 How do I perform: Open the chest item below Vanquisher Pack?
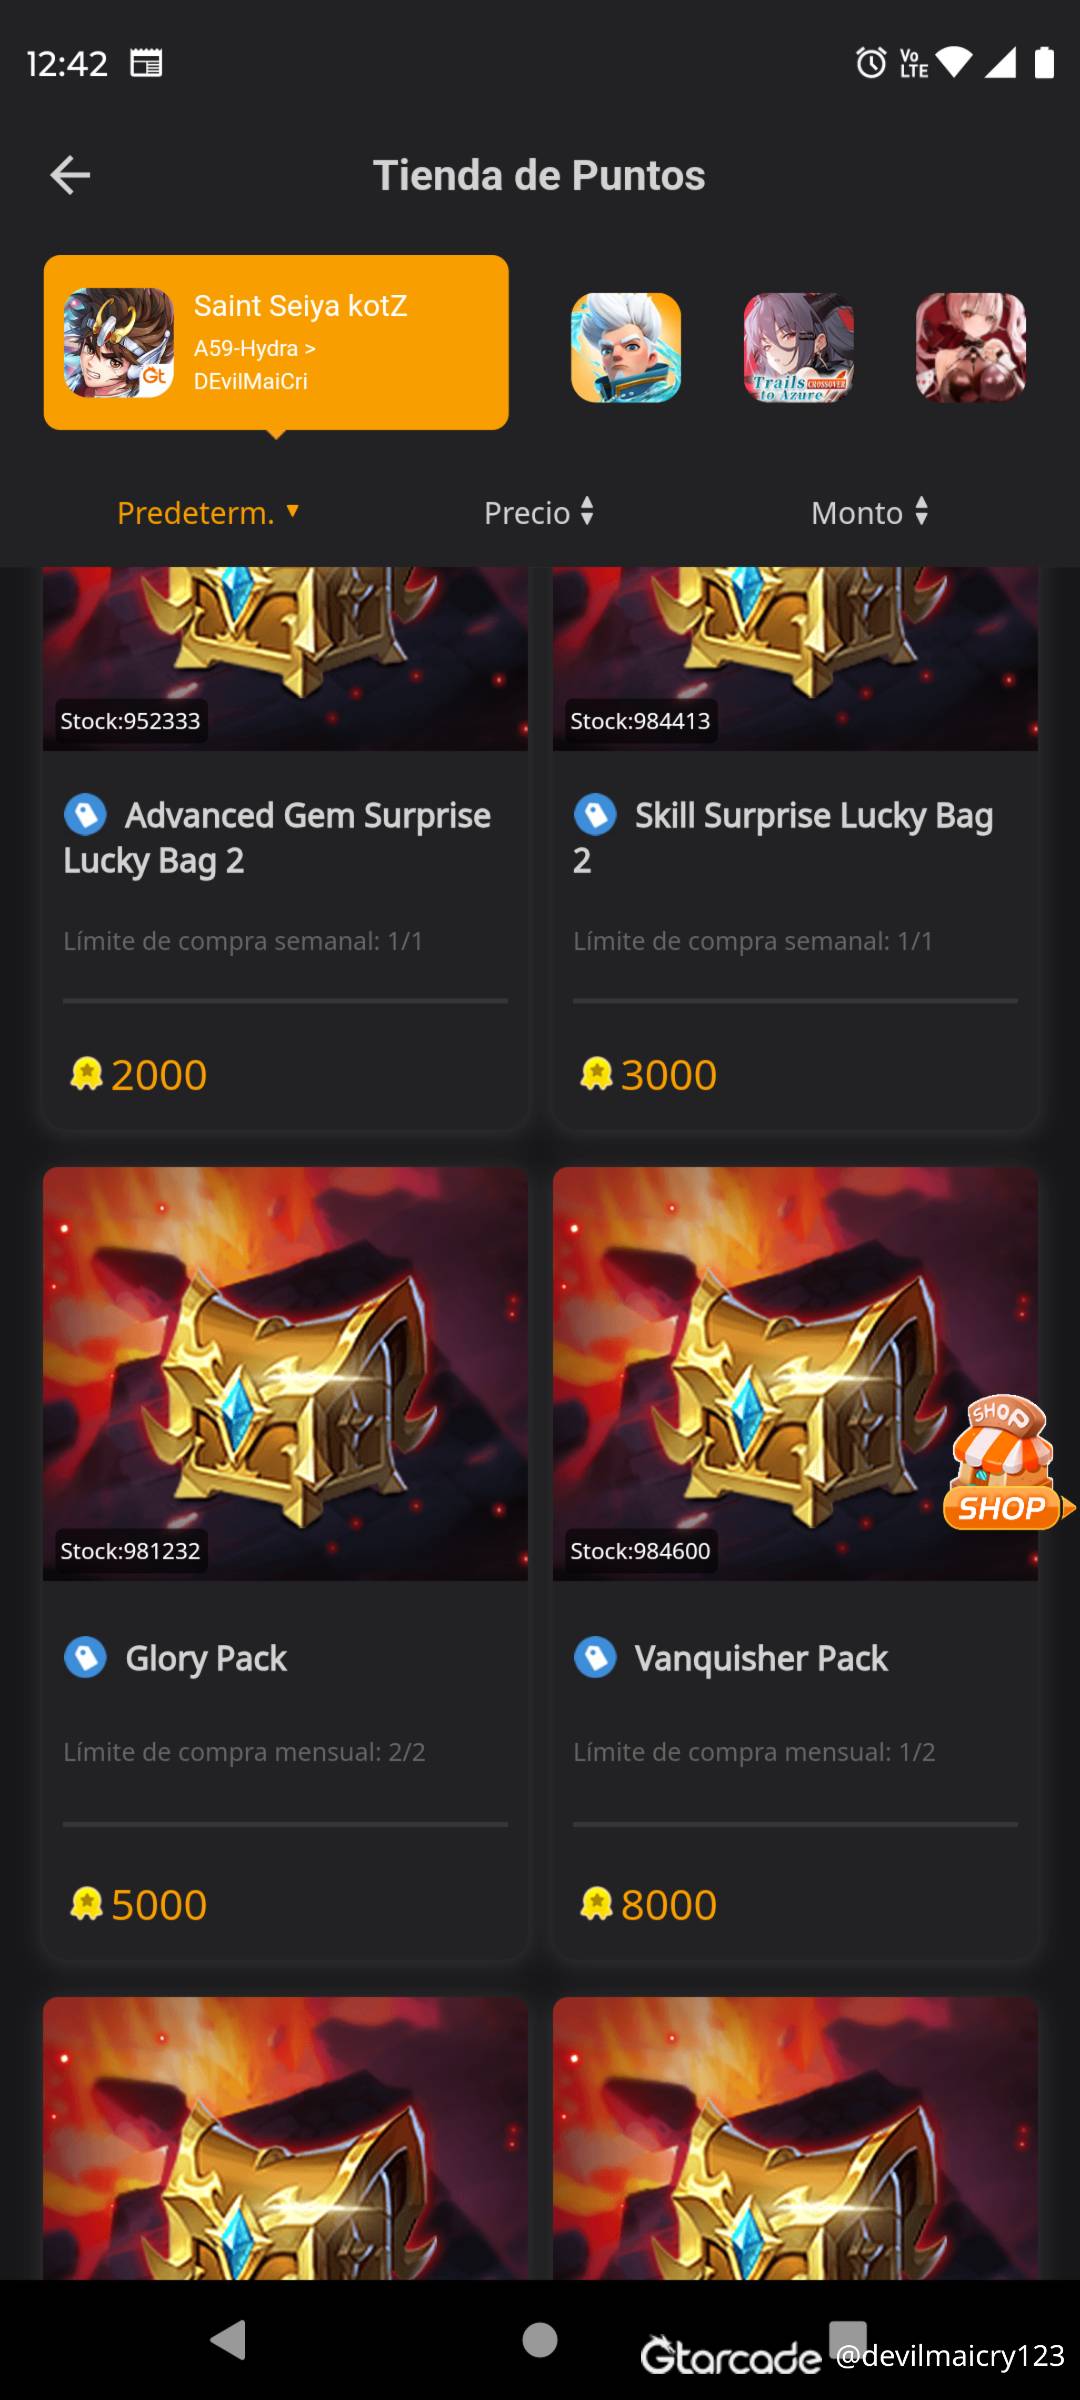coord(795,2138)
